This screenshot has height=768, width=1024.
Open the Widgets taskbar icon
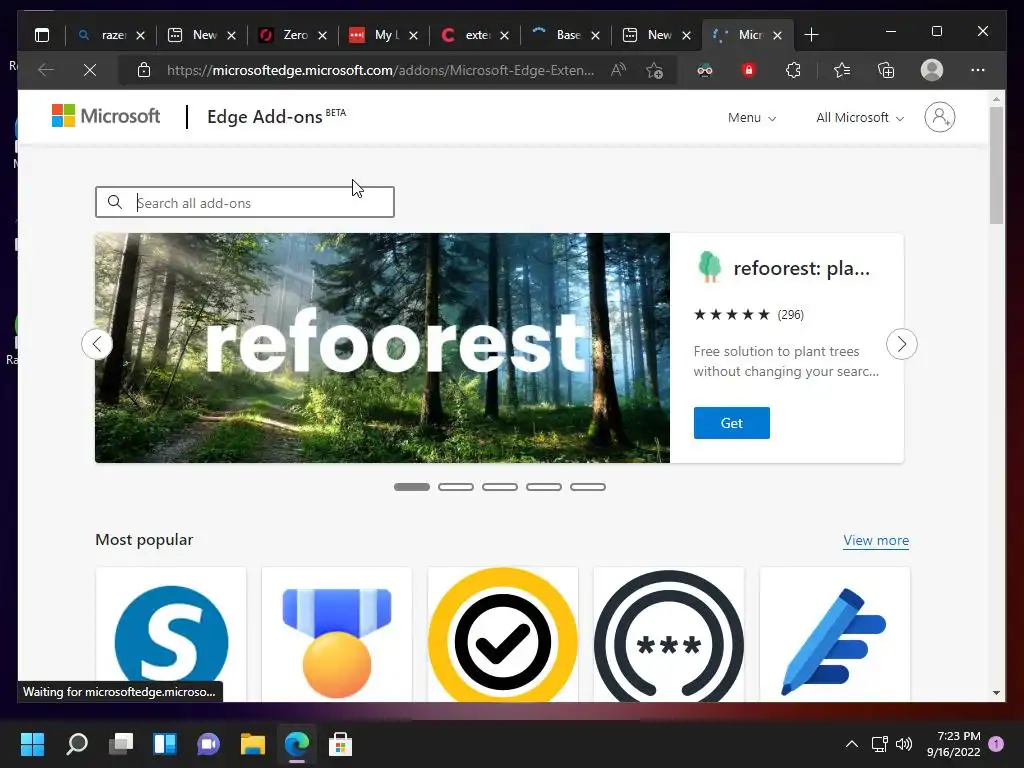[x=165, y=744]
